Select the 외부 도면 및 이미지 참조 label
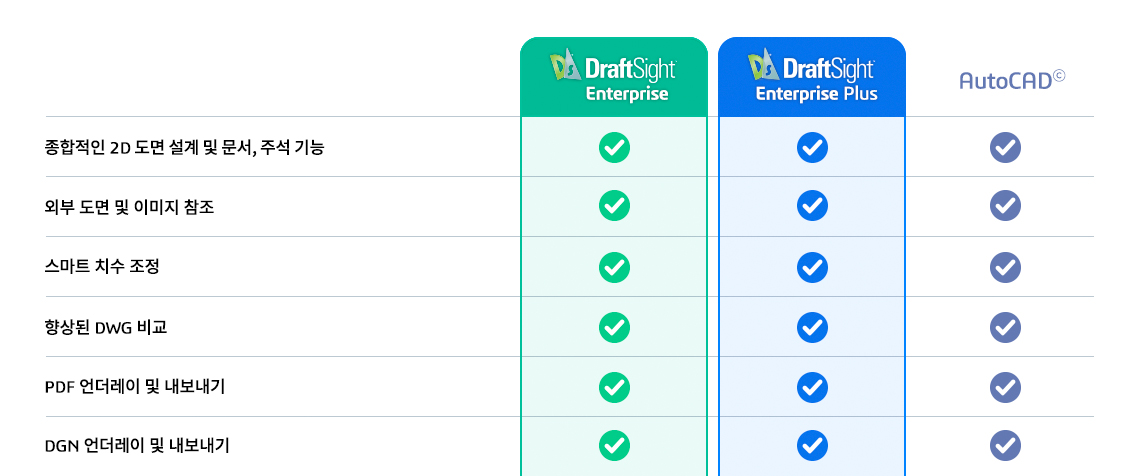 click(129, 208)
